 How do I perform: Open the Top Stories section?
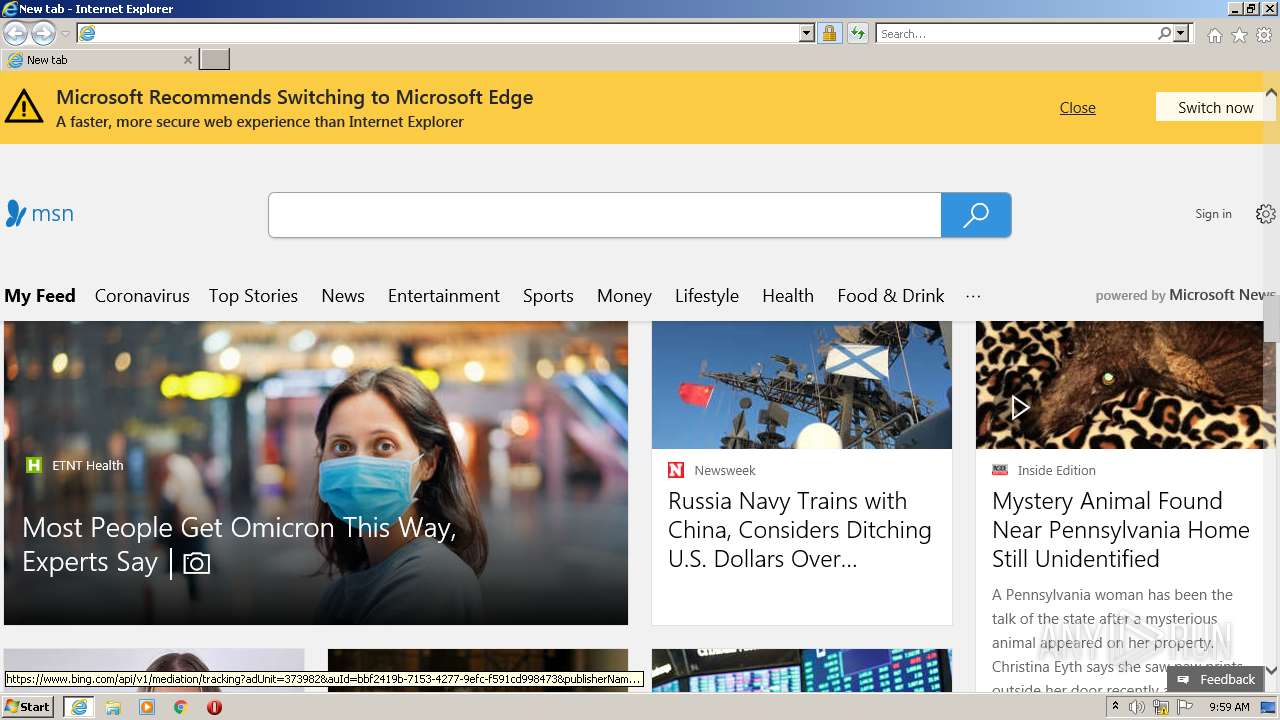(253, 296)
